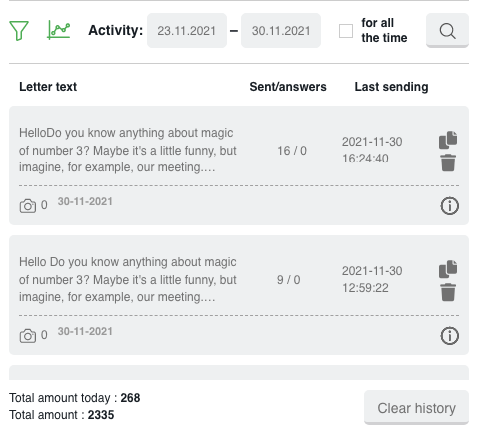Delete the letter sent at 12:59:22
The height and width of the screenshot is (435, 483).
[448, 292]
